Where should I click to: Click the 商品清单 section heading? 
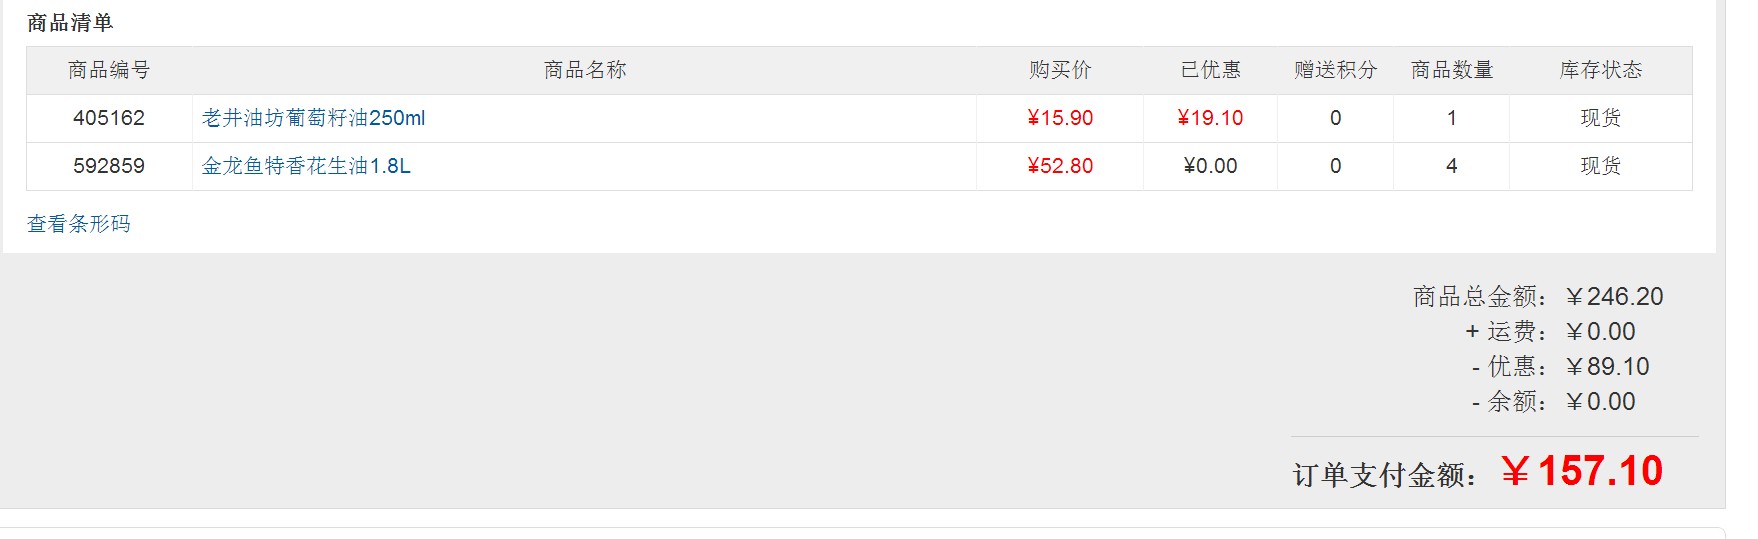(x=70, y=23)
